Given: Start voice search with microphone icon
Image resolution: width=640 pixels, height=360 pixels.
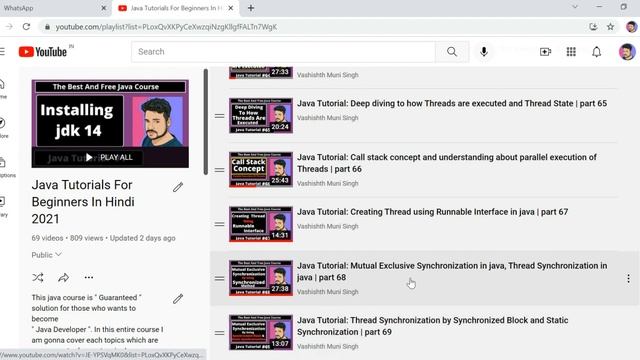Looking at the screenshot, I should point(484,52).
